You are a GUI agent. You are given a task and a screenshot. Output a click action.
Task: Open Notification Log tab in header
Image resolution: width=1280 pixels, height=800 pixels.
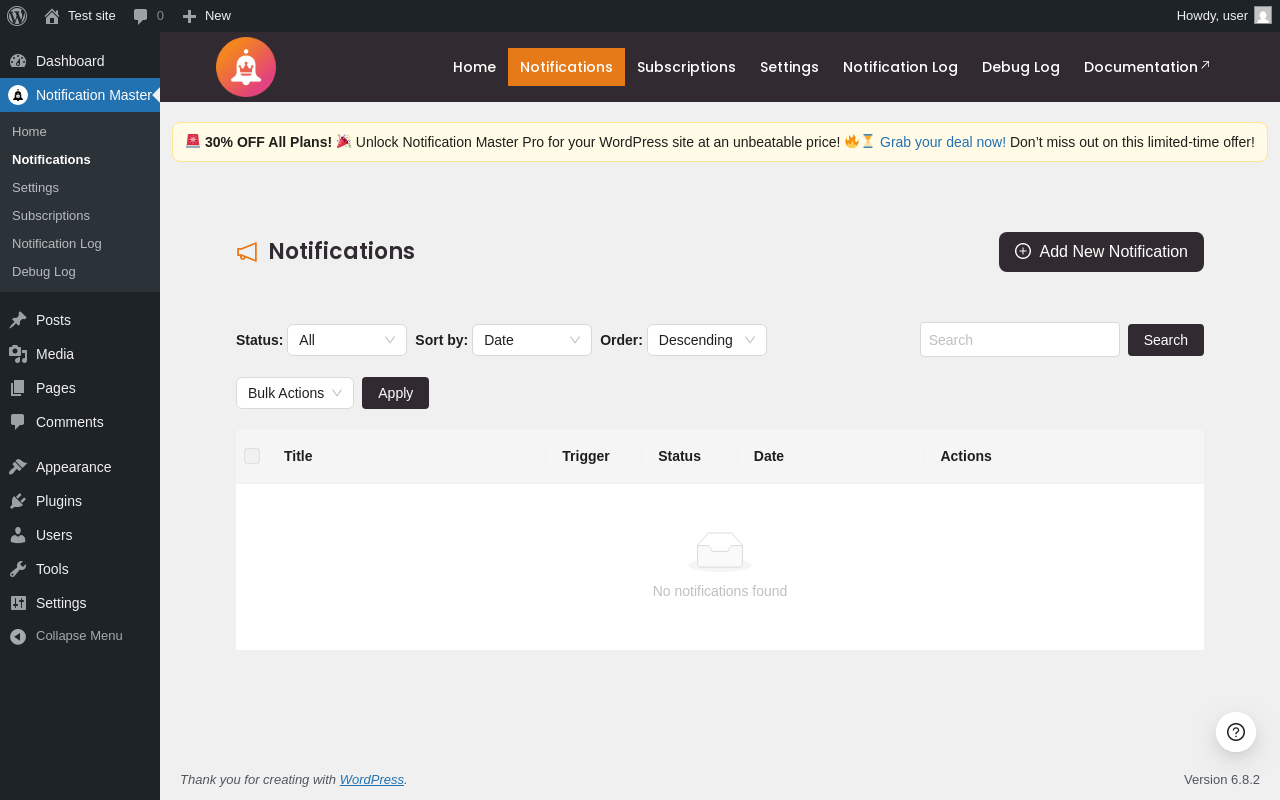pyautogui.click(x=900, y=67)
